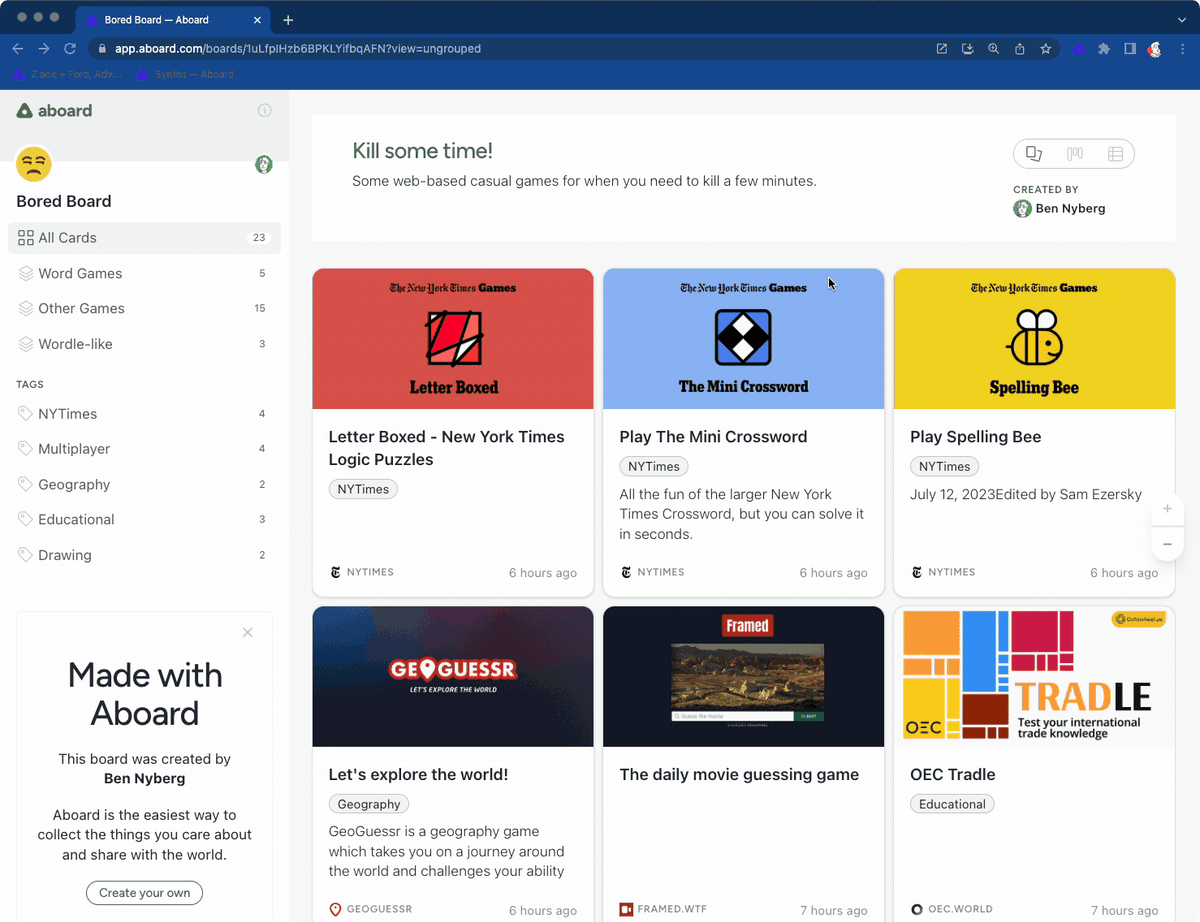The height and width of the screenshot is (922, 1200).
Task: Open a new browser tab
Action: click(x=288, y=20)
